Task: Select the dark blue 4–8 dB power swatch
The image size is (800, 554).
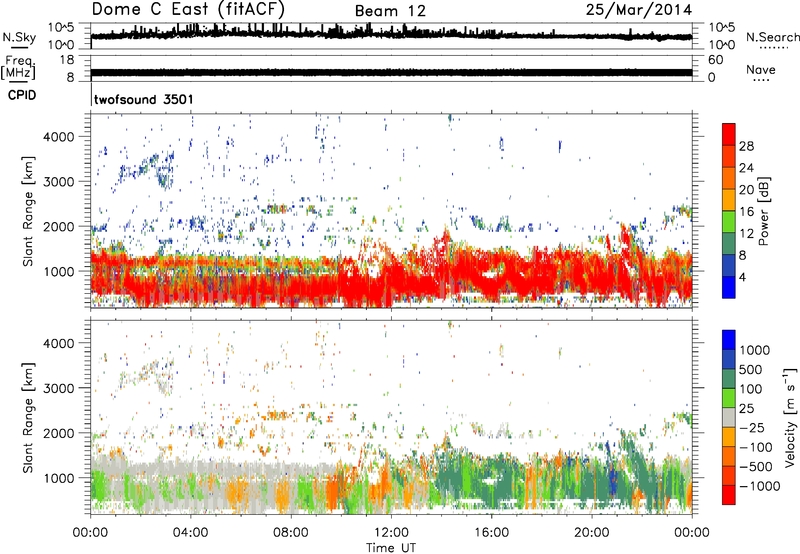Action: [729, 266]
